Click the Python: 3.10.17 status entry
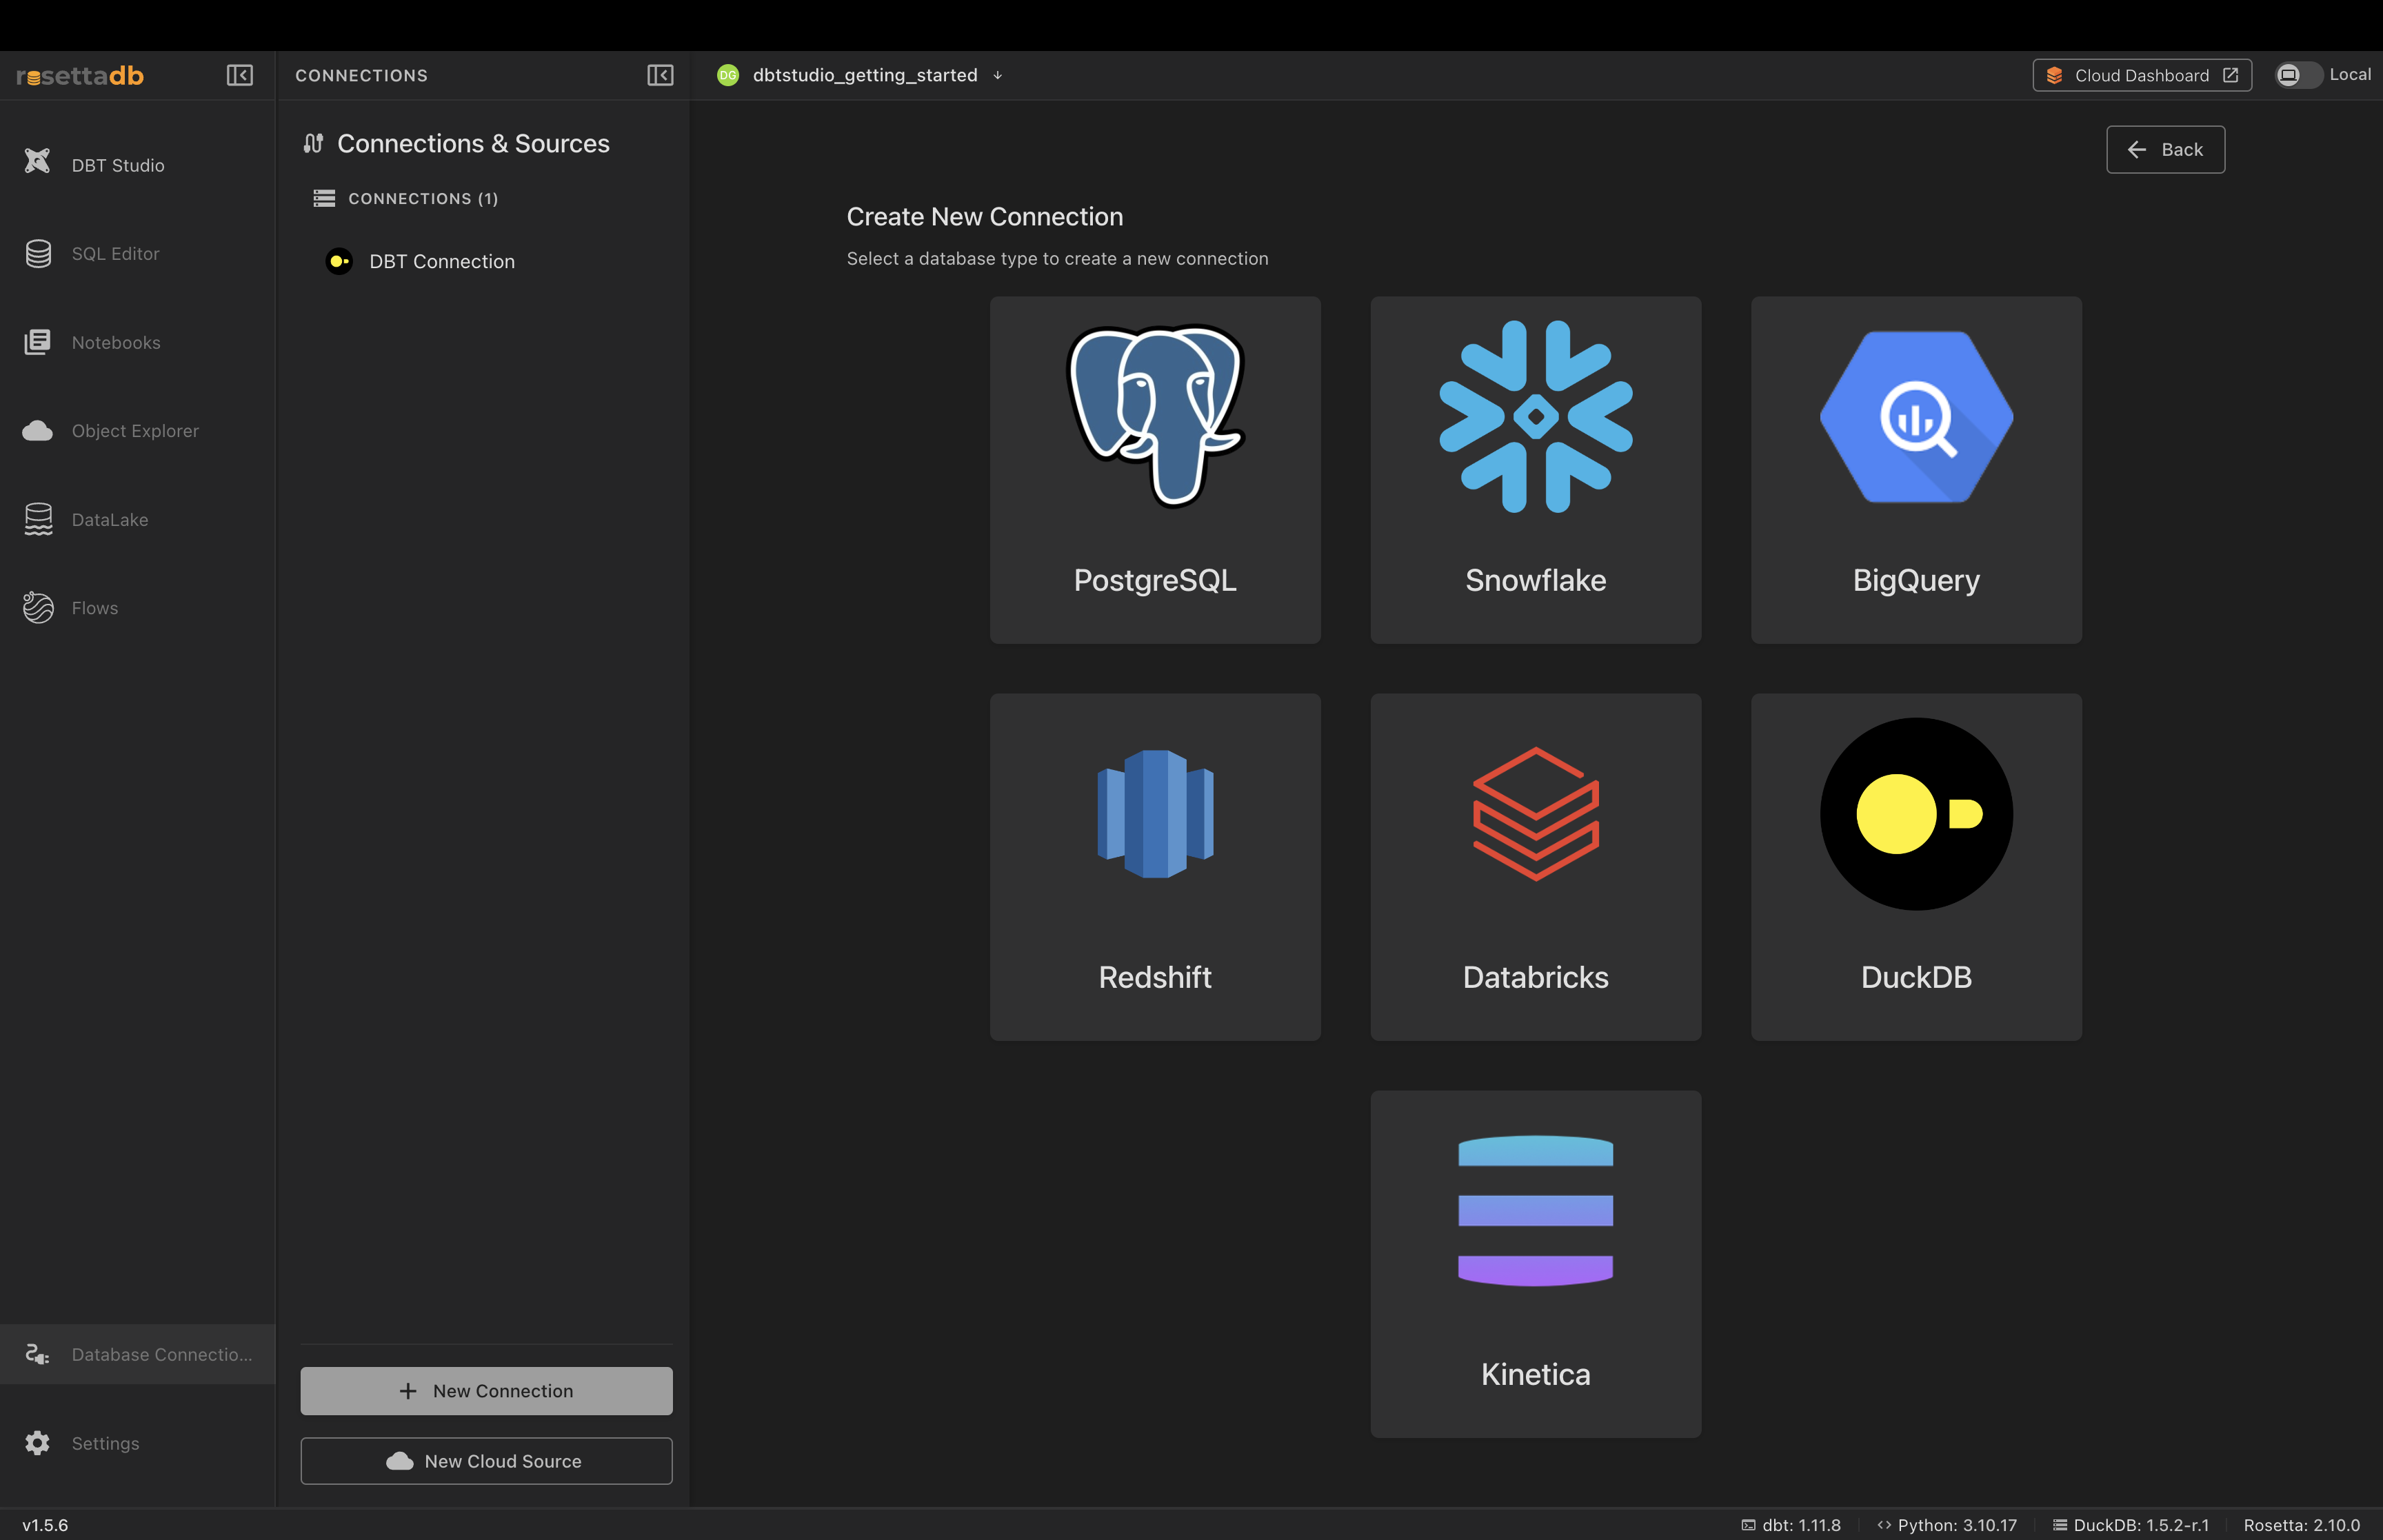Viewport: 2383px width, 1540px height. point(1947,1525)
